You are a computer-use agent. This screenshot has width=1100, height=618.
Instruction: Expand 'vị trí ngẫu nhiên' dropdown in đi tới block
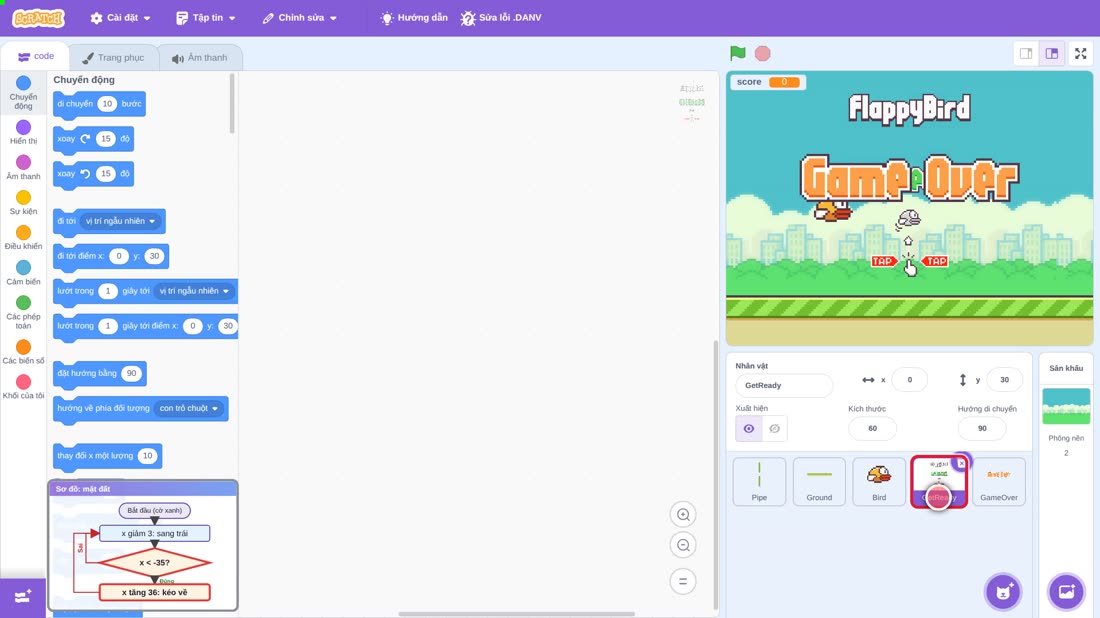120,221
